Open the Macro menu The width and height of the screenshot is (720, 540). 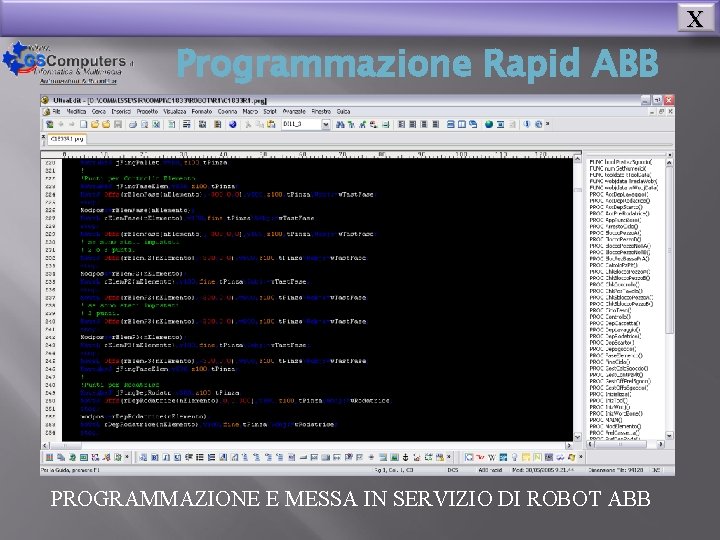pos(250,112)
